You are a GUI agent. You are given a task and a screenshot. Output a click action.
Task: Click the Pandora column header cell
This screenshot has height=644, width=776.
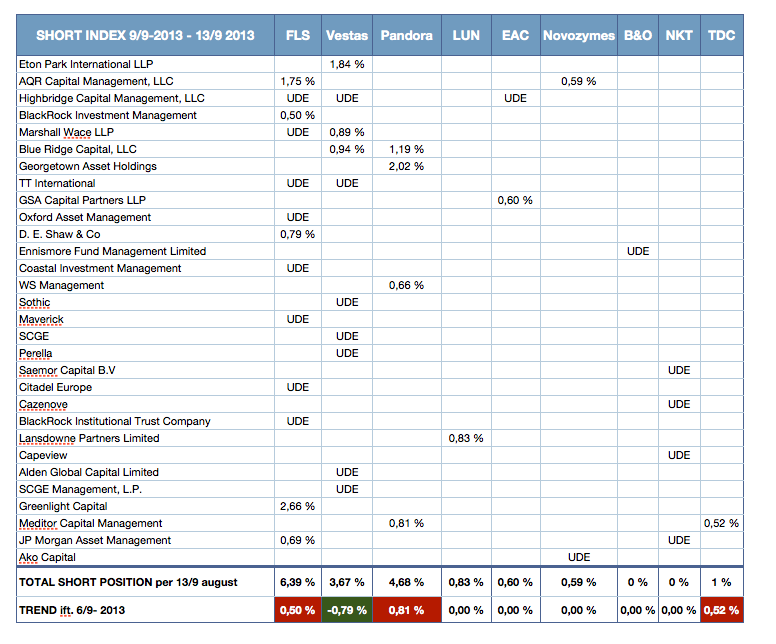[x=407, y=35]
